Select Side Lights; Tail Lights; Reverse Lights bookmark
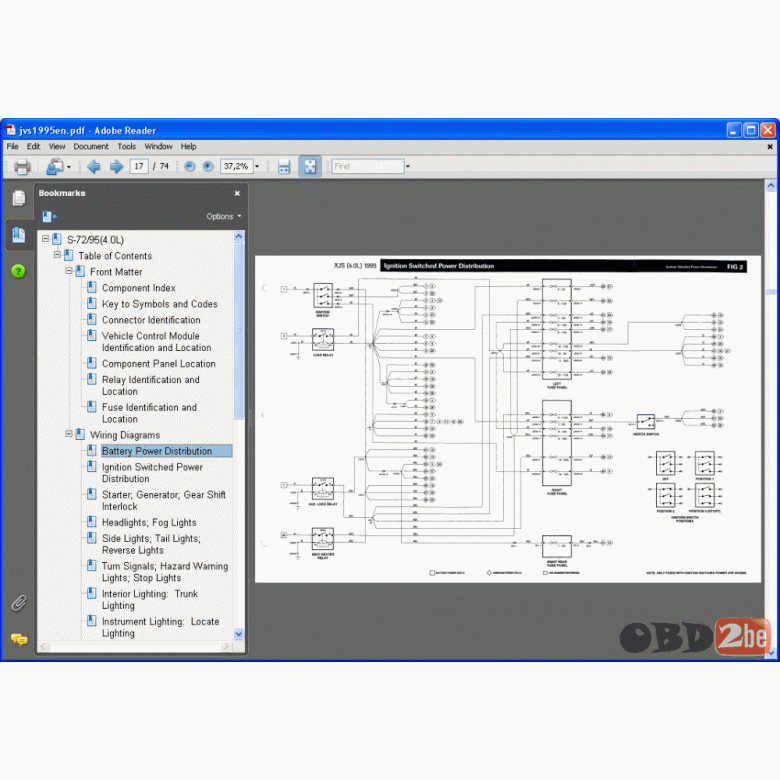 tap(151, 544)
